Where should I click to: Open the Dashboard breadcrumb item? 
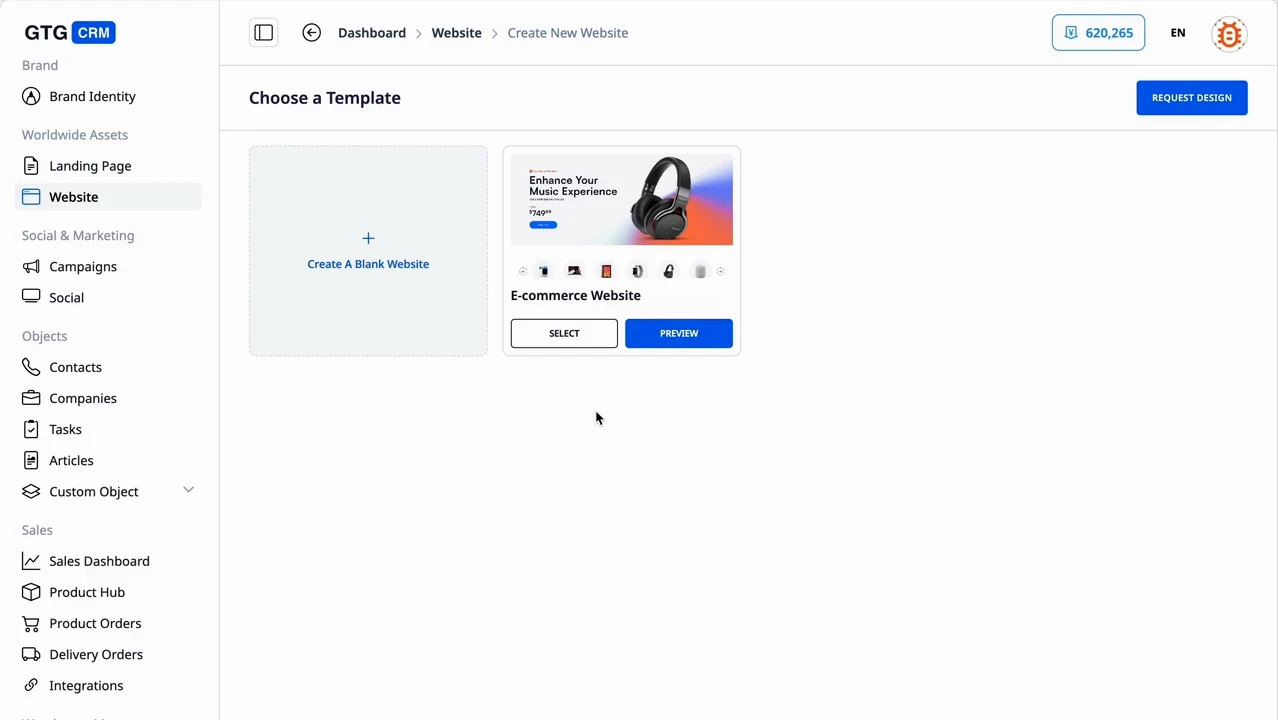coord(371,33)
